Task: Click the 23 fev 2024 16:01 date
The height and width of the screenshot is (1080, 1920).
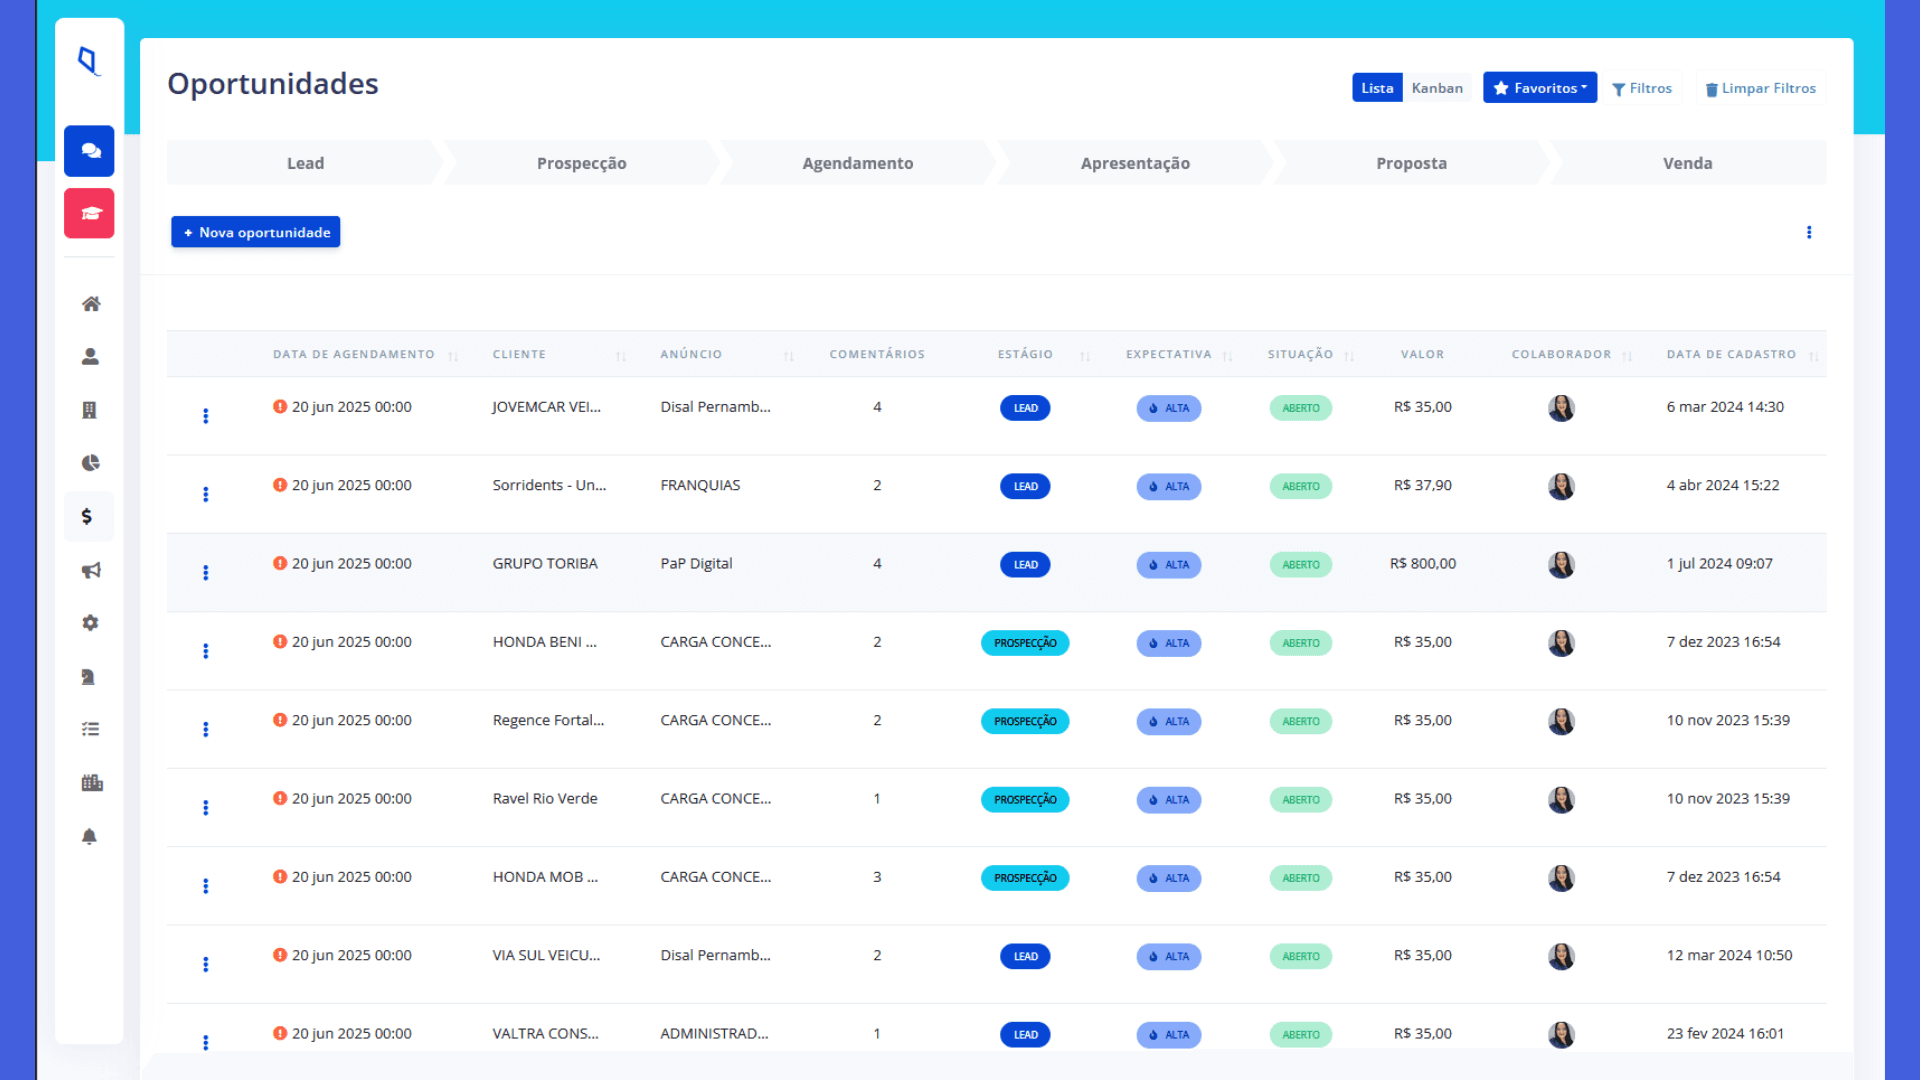Action: coord(1725,1034)
